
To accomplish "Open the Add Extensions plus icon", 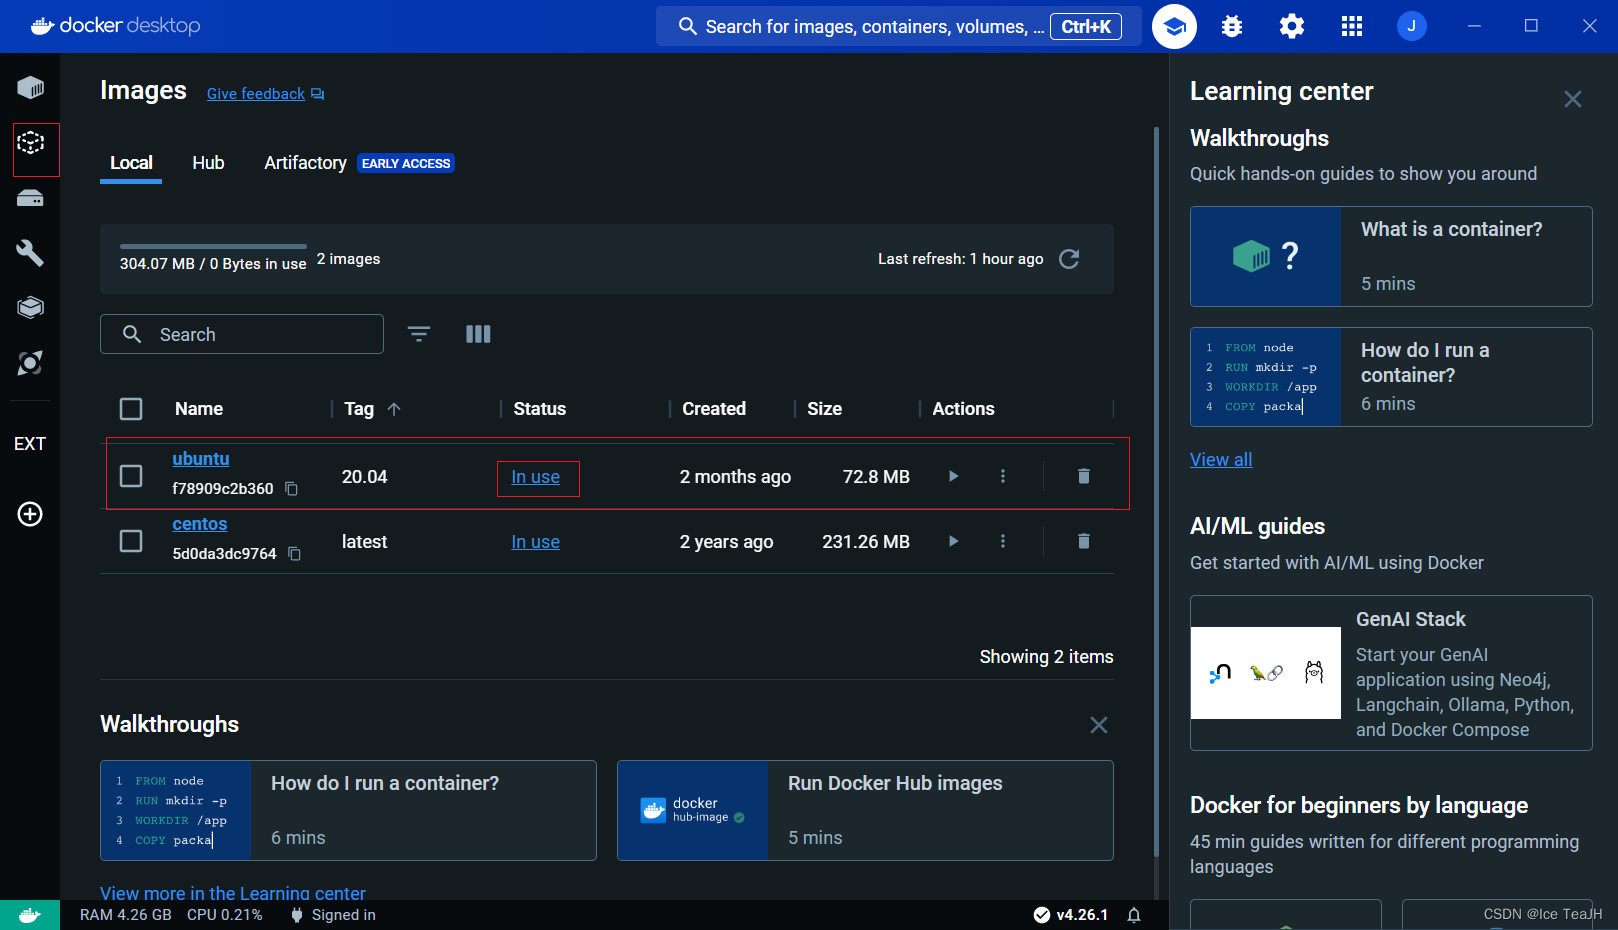I will coord(31,514).
